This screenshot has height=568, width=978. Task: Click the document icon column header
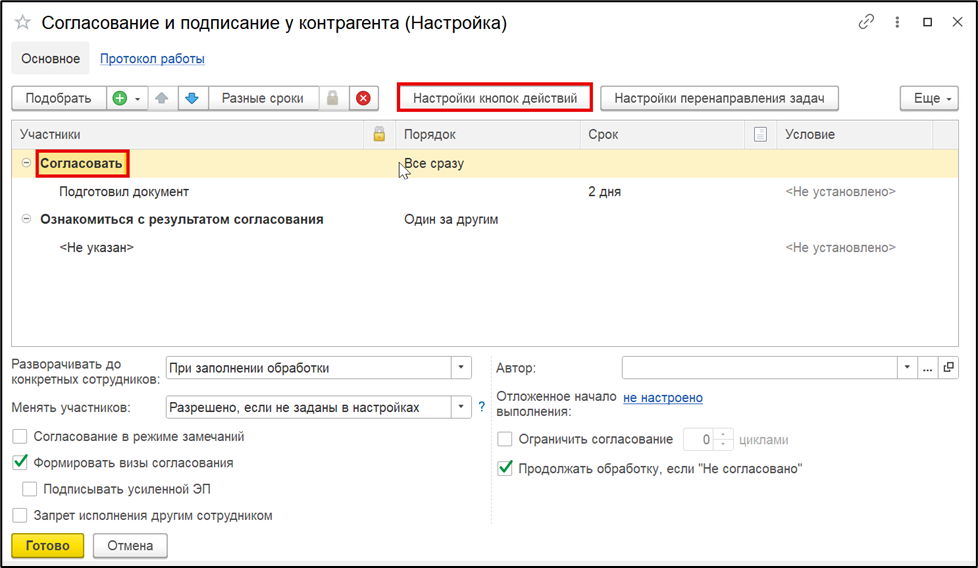(x=760, y=134)
